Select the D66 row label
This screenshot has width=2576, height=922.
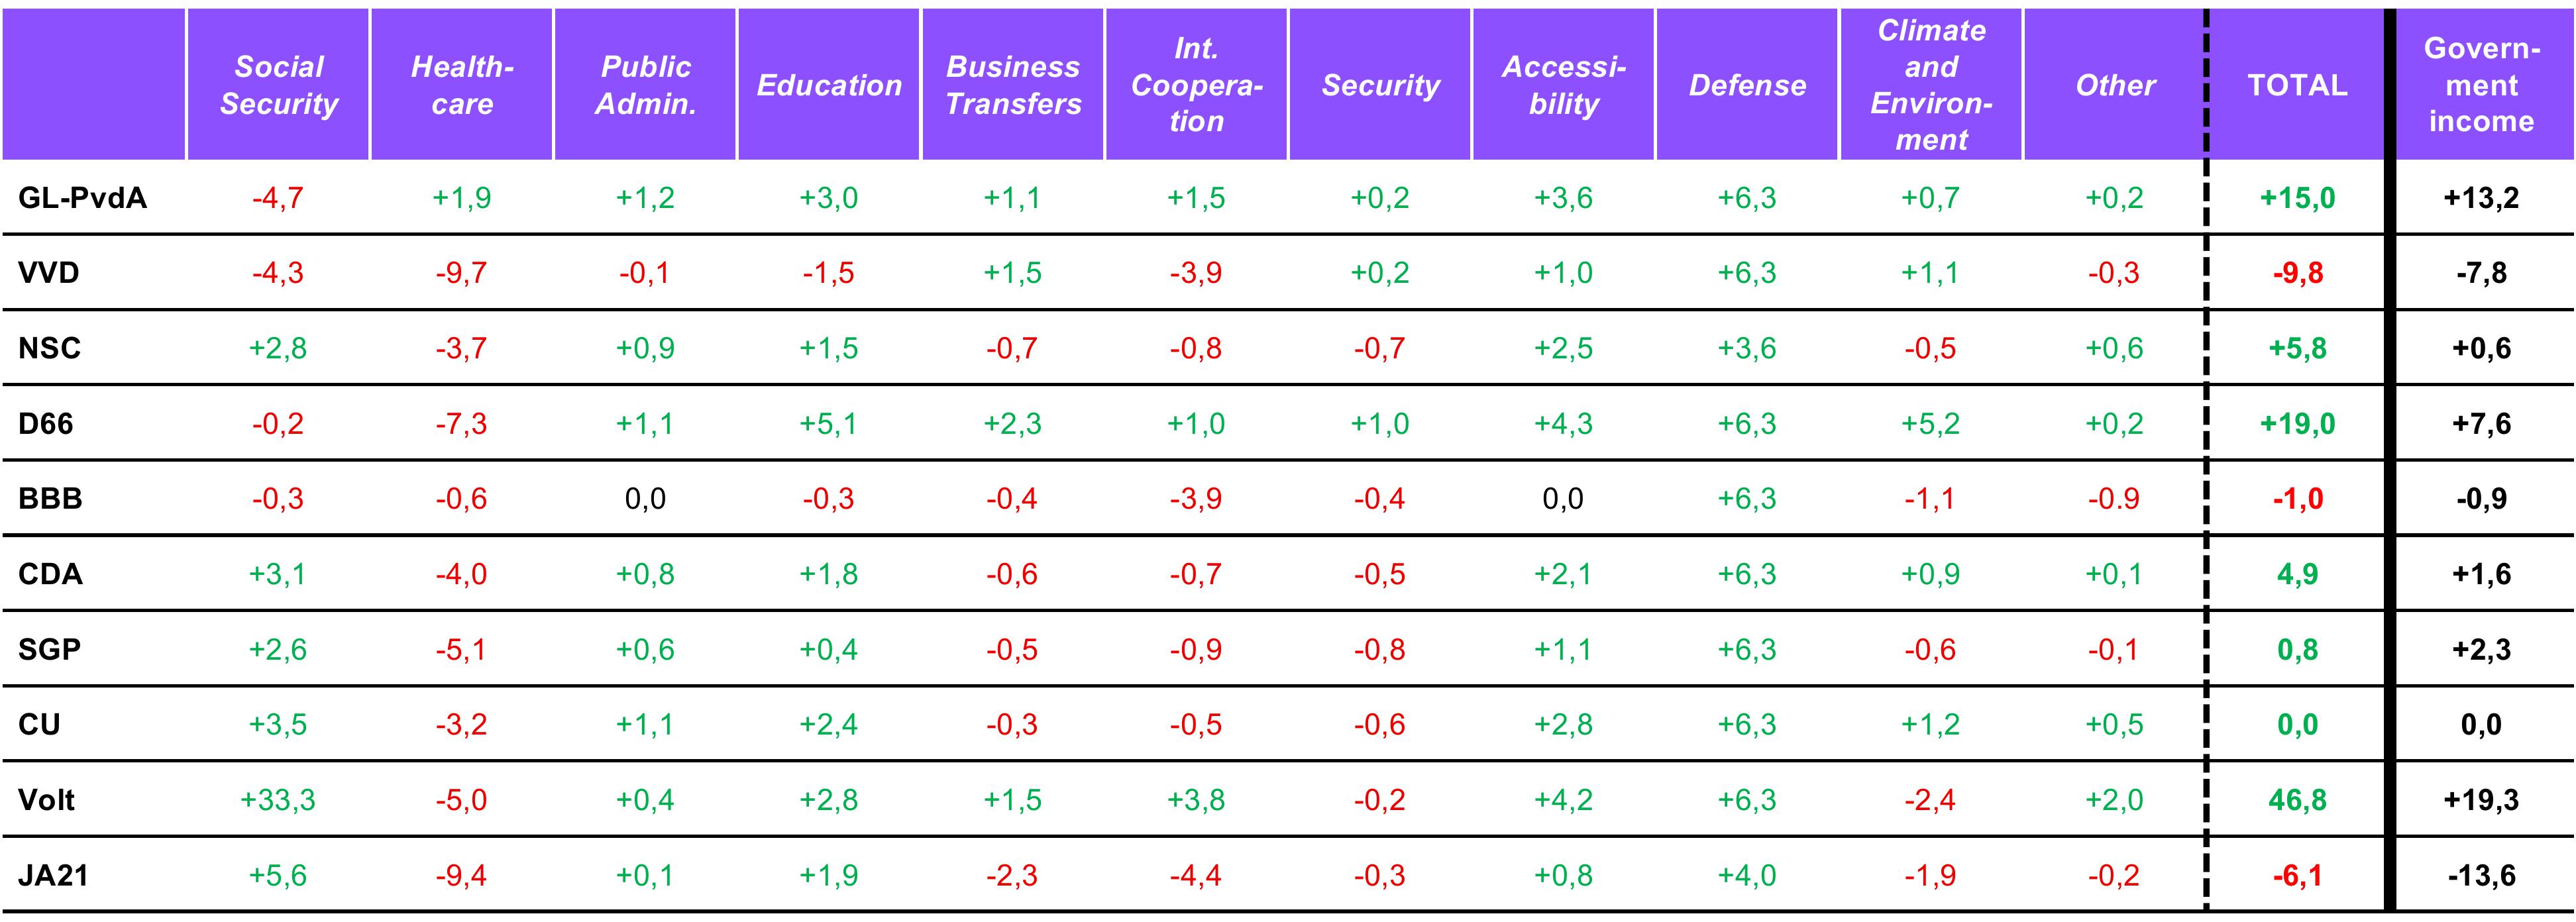[x=46, y=424]
